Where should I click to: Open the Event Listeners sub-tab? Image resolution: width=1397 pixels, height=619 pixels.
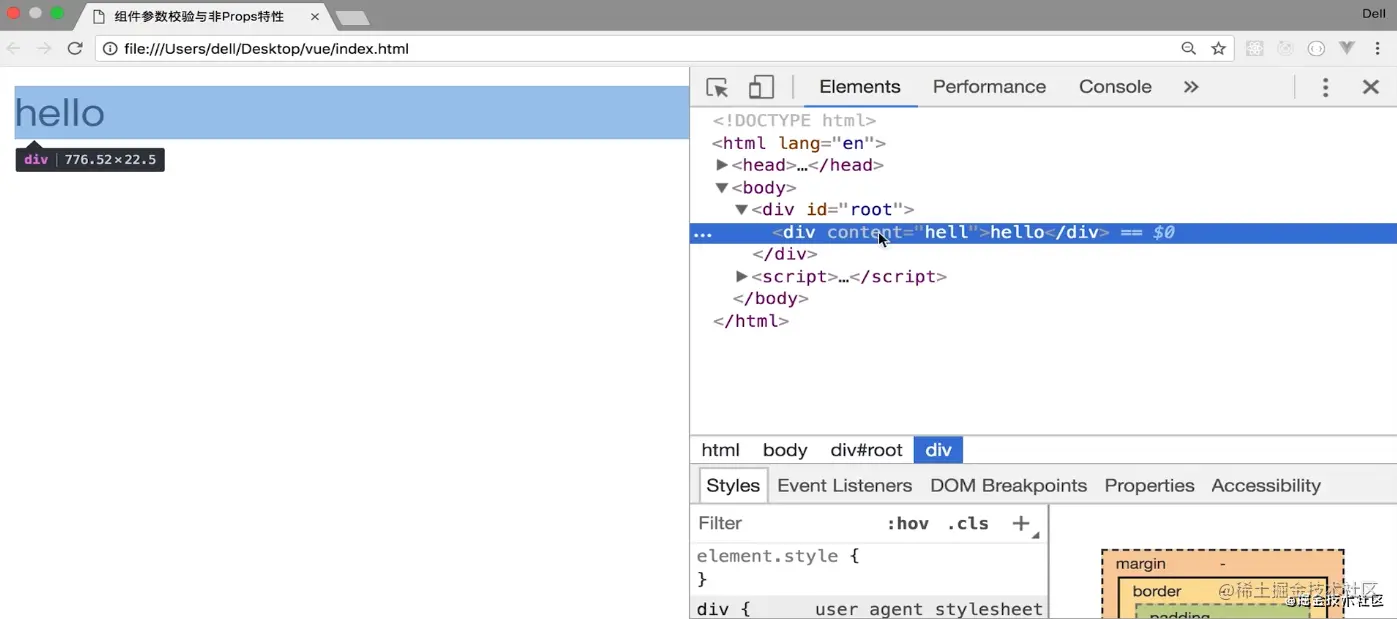tap(844, 485)
